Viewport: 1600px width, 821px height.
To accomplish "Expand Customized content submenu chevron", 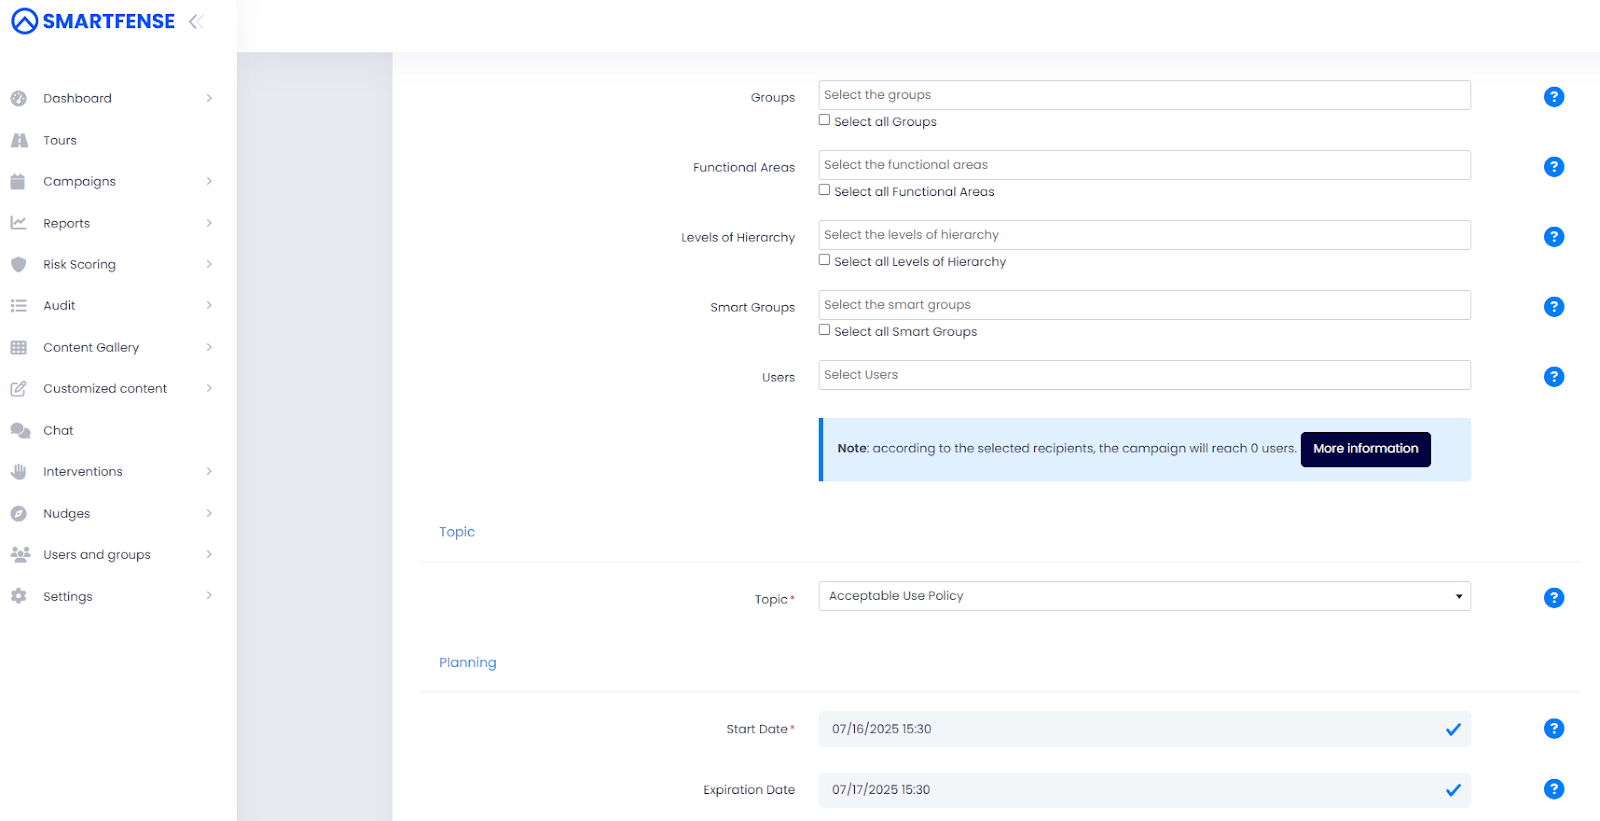I will (x=209, y=388).
